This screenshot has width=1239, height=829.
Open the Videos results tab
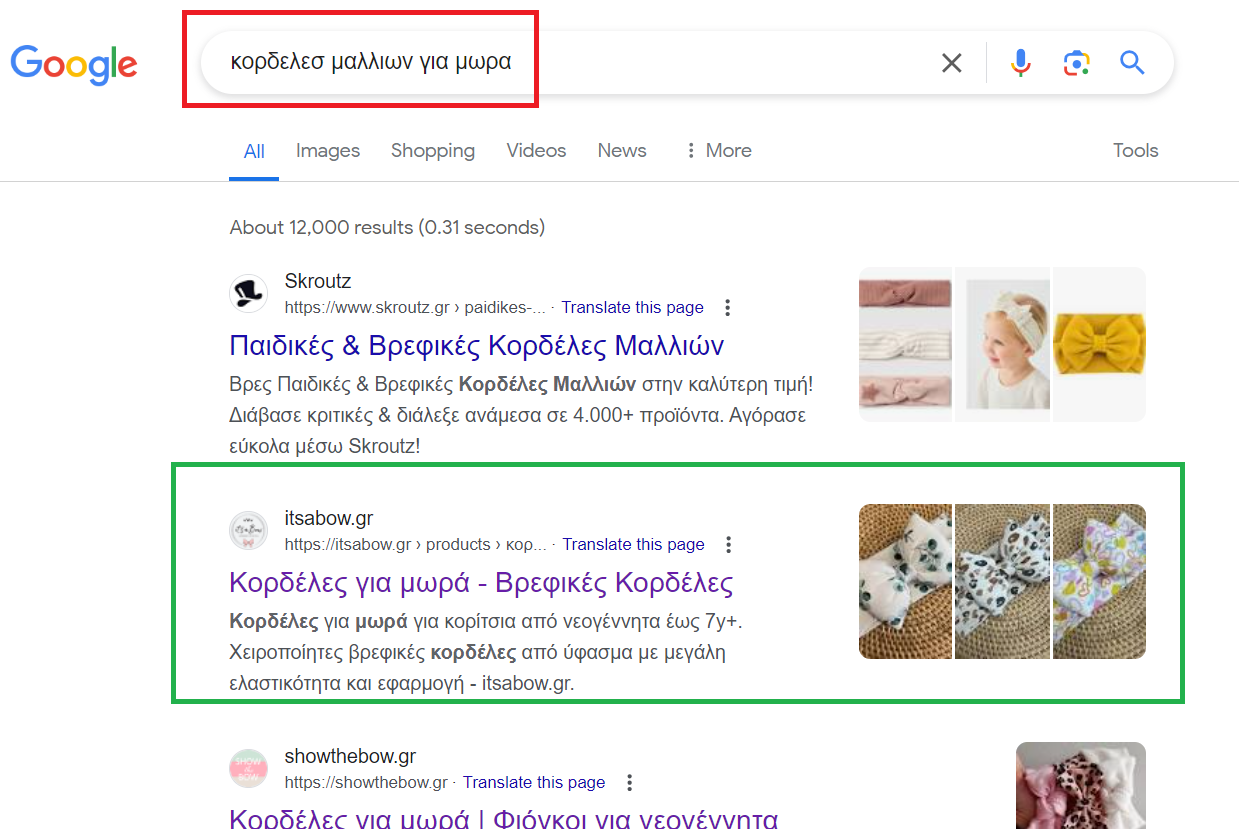[x=536, y=151]
